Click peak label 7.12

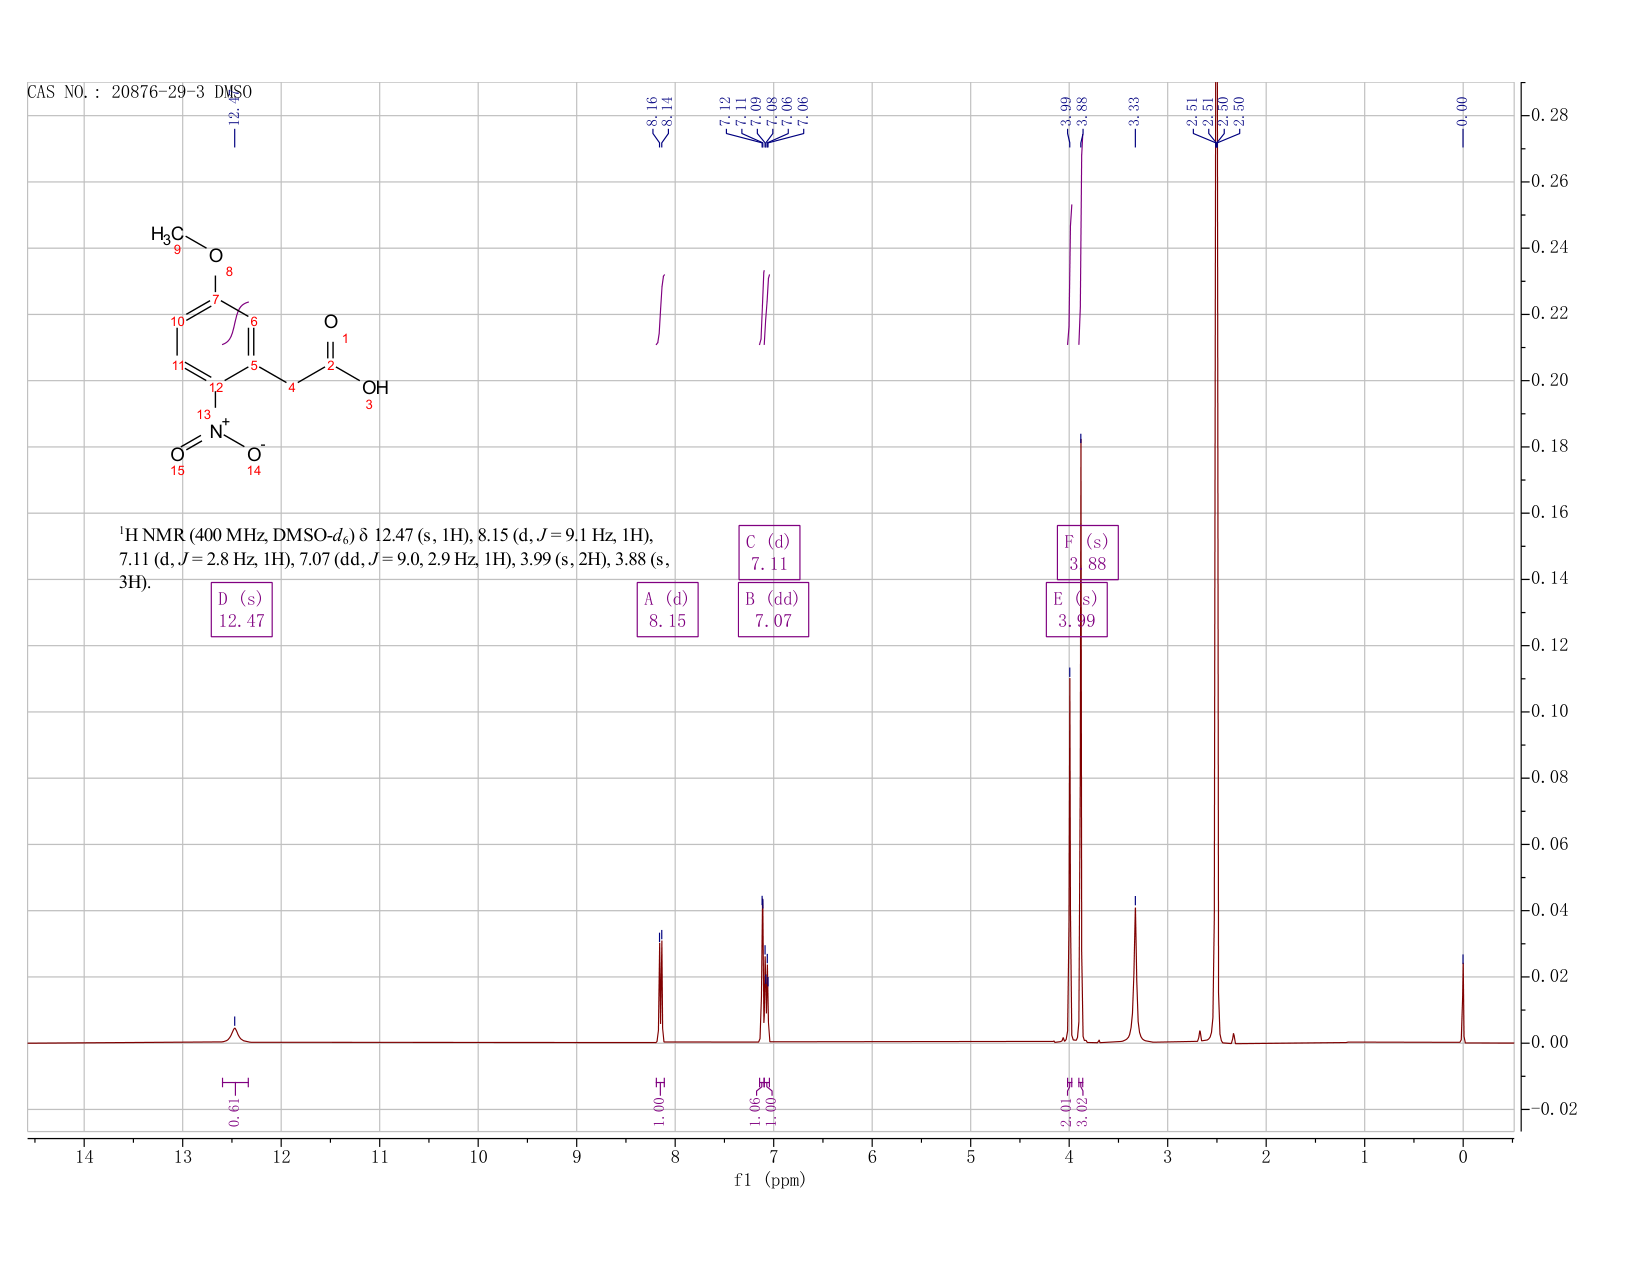coord(725,110)
